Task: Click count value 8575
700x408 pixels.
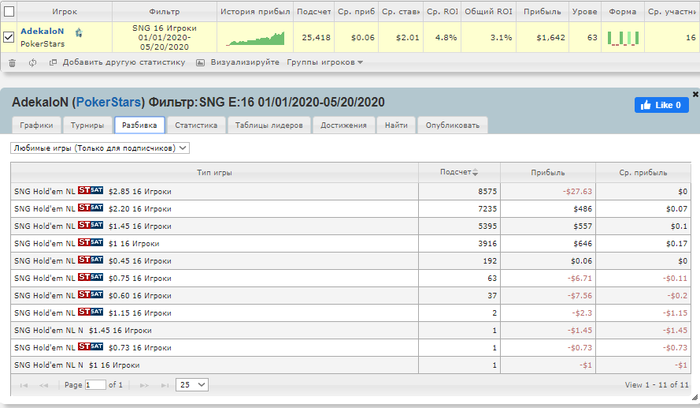Action: [488, 192]
